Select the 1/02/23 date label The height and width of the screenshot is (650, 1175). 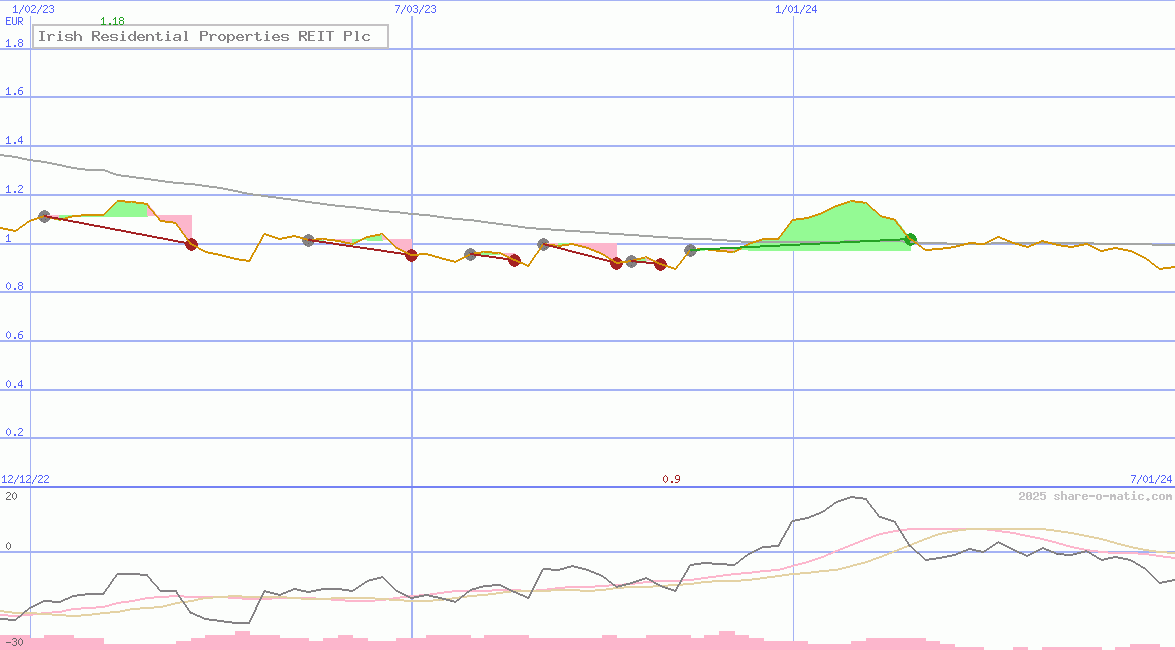[x=33, y=7]
